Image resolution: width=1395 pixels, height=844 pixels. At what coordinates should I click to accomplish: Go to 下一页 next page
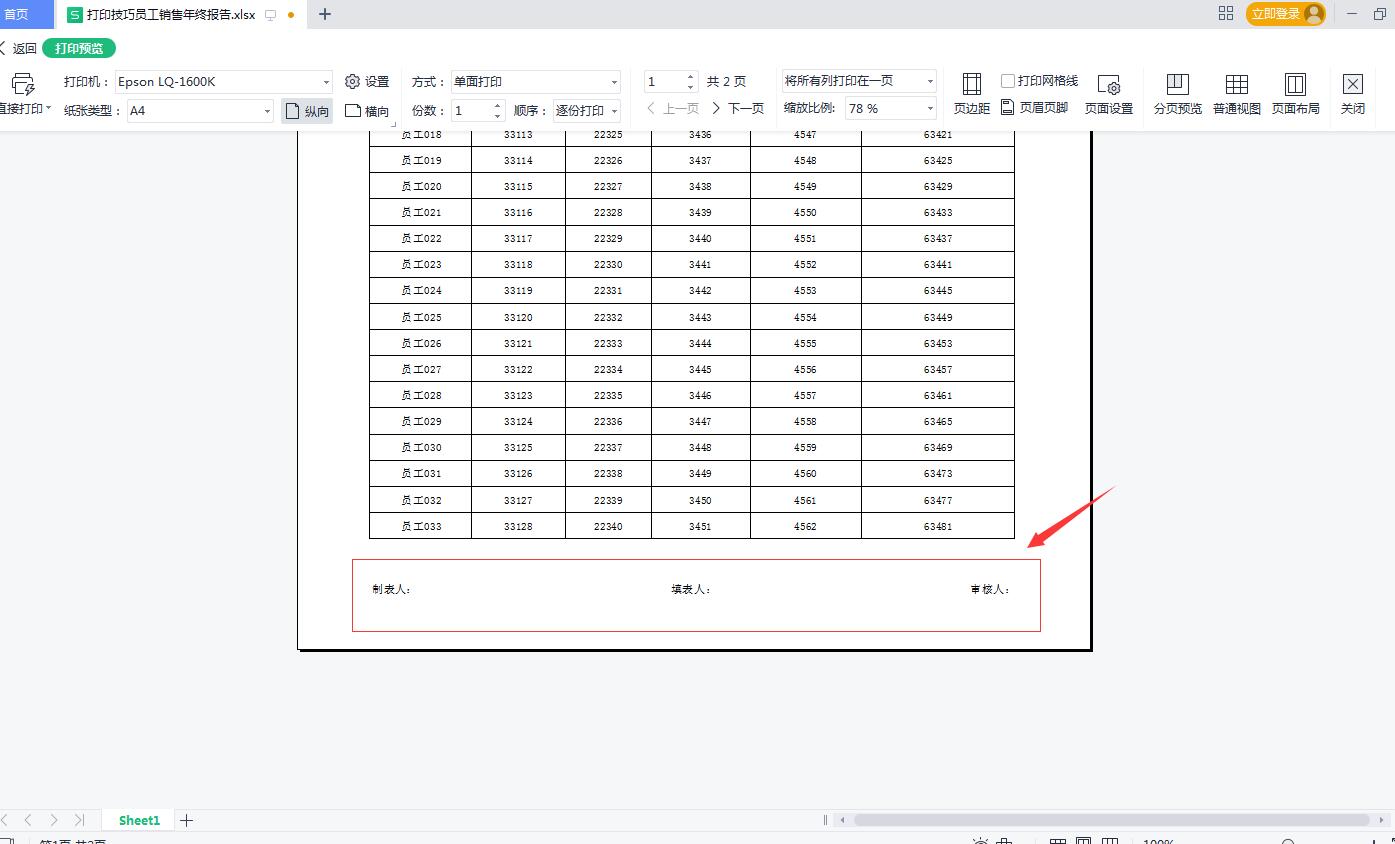point(737,108)
